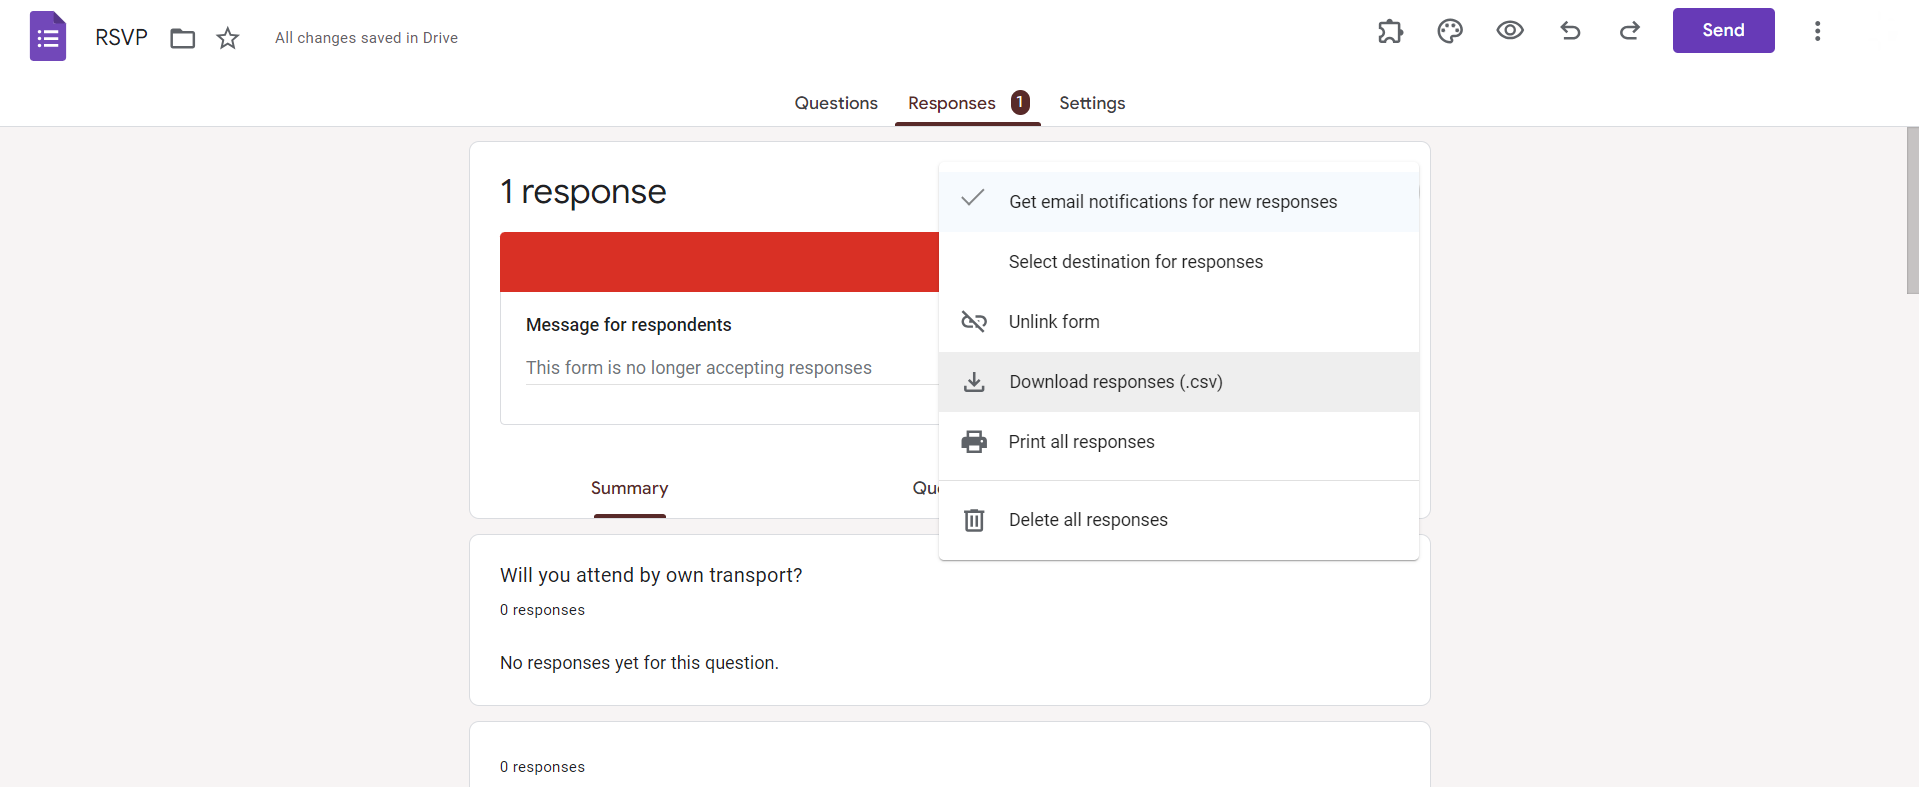1919x787 pixels.
Task: Open the add-ons puzzle icon
Action: [1390, 31]
